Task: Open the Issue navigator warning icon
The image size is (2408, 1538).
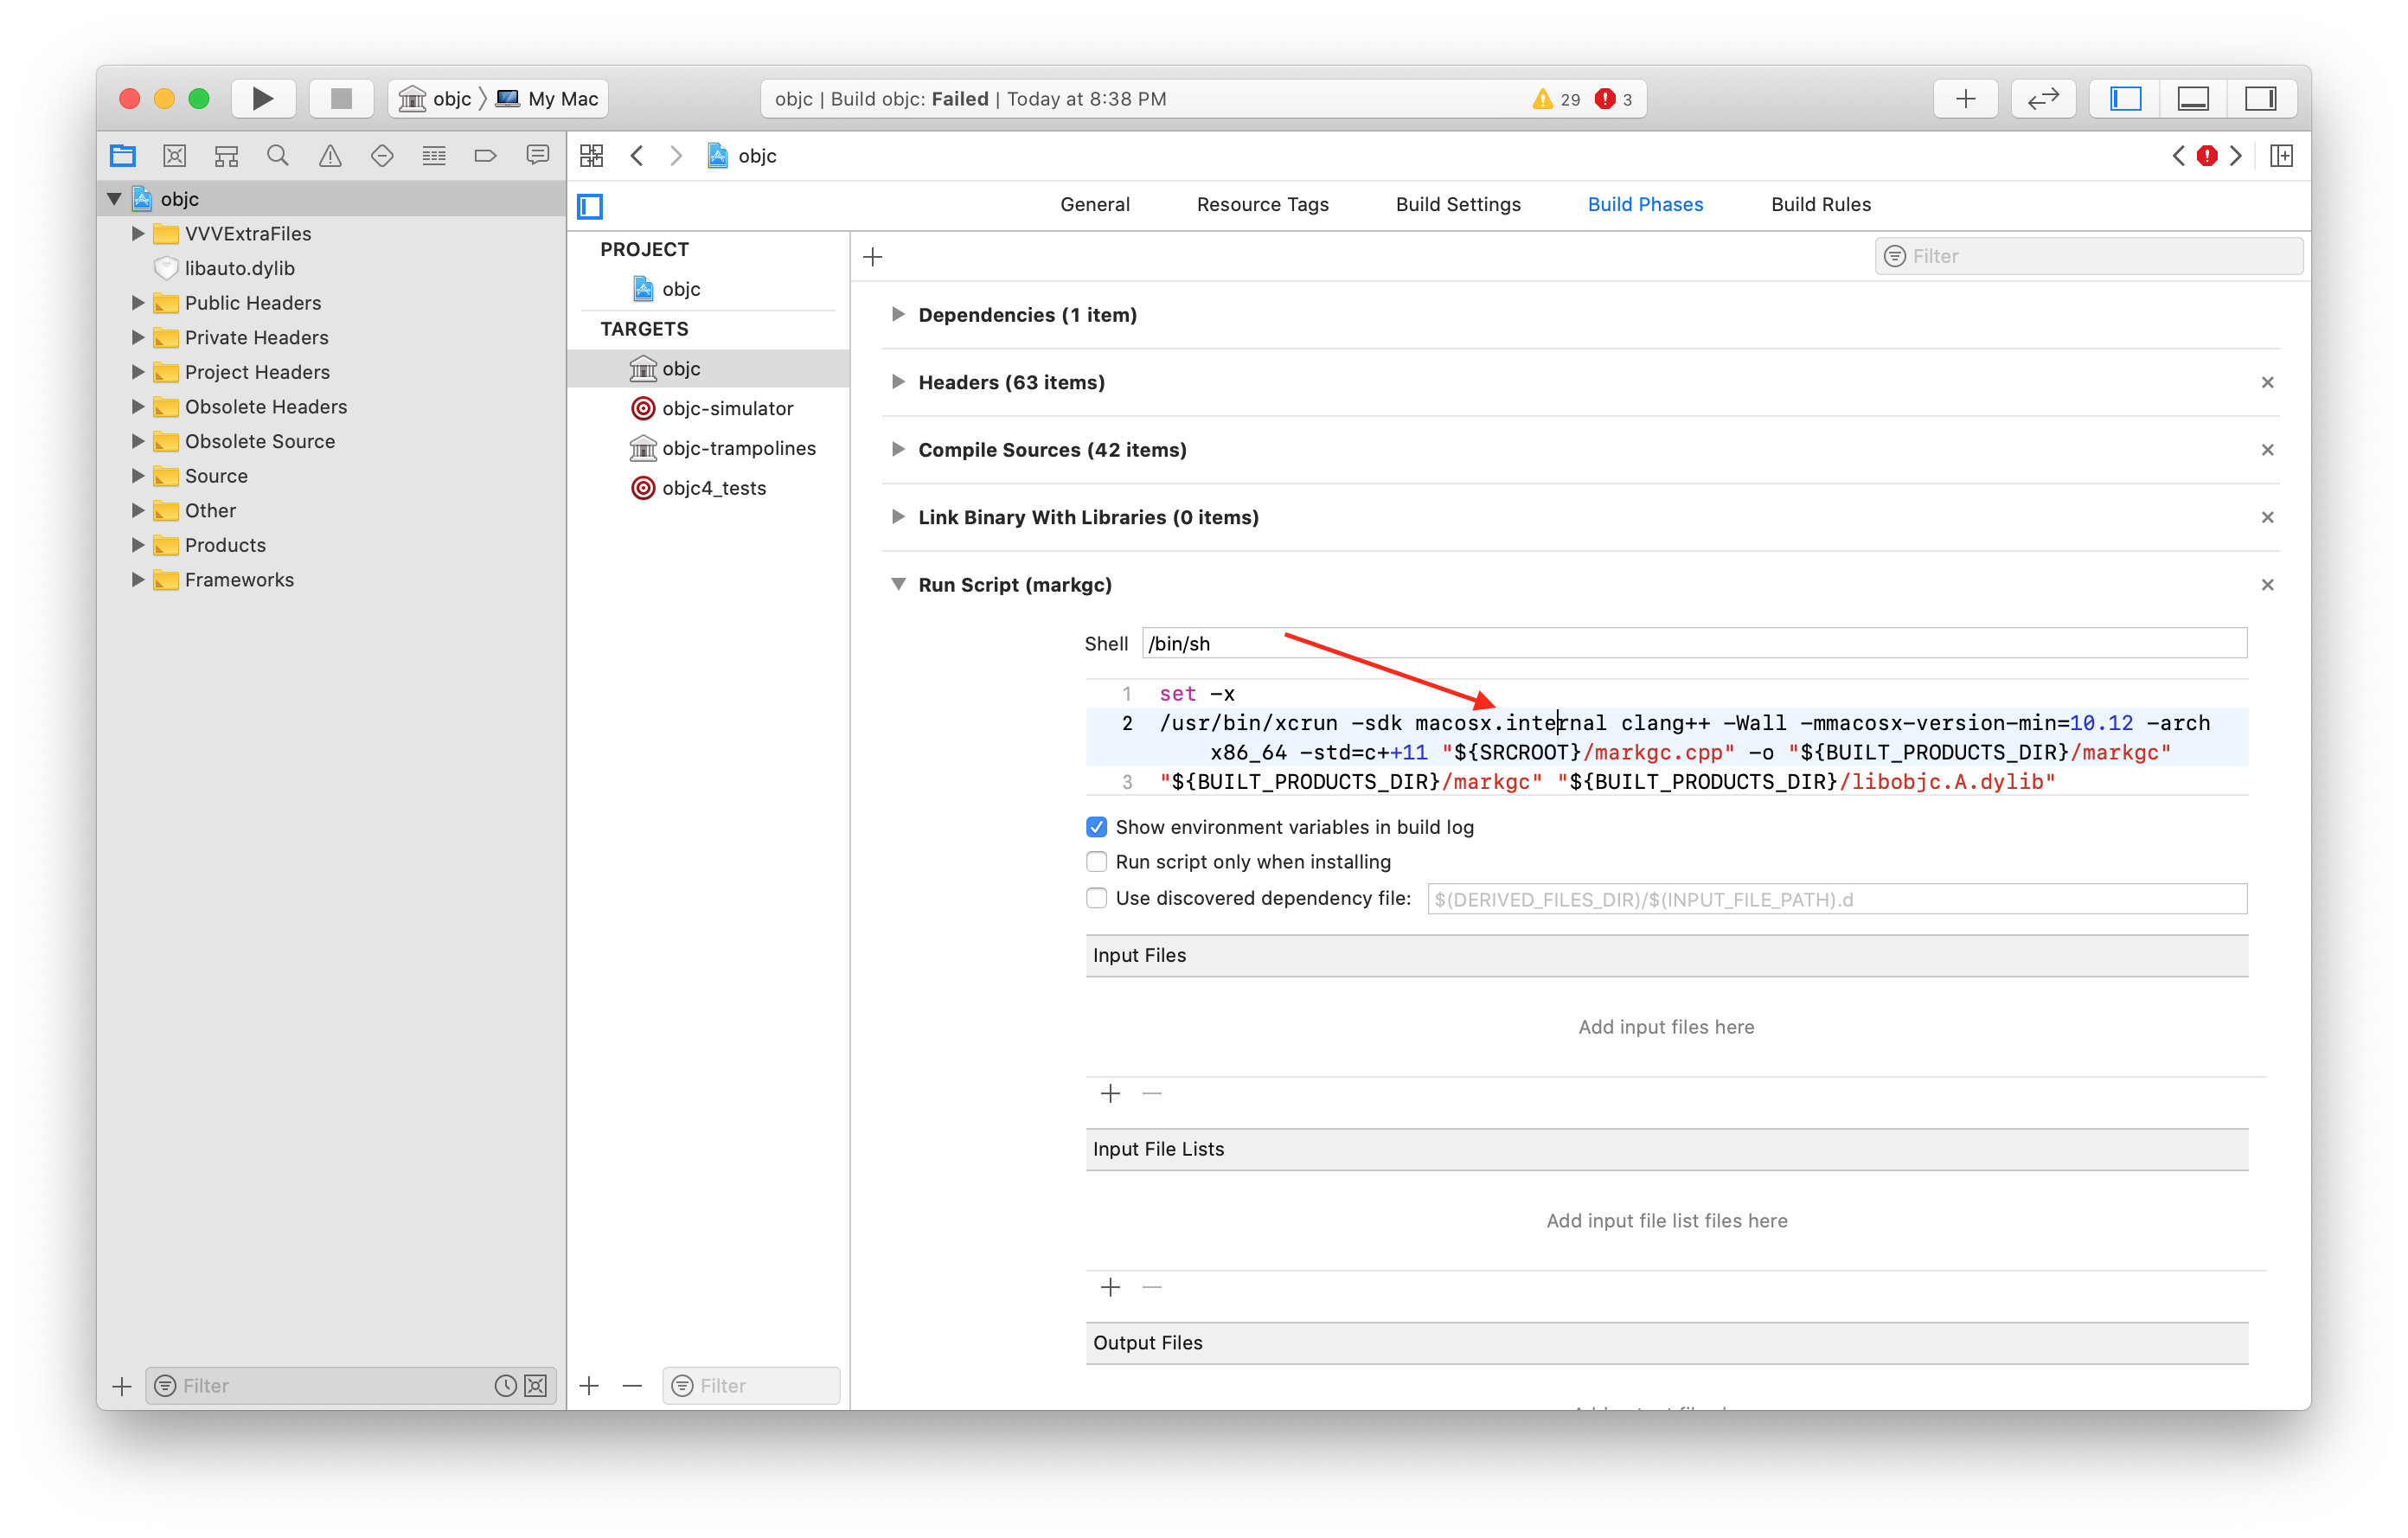Action: tap(330, 156)
